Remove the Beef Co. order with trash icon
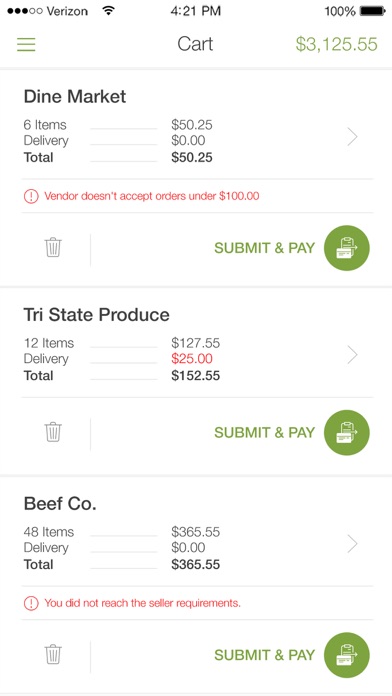 coord(53,654)
